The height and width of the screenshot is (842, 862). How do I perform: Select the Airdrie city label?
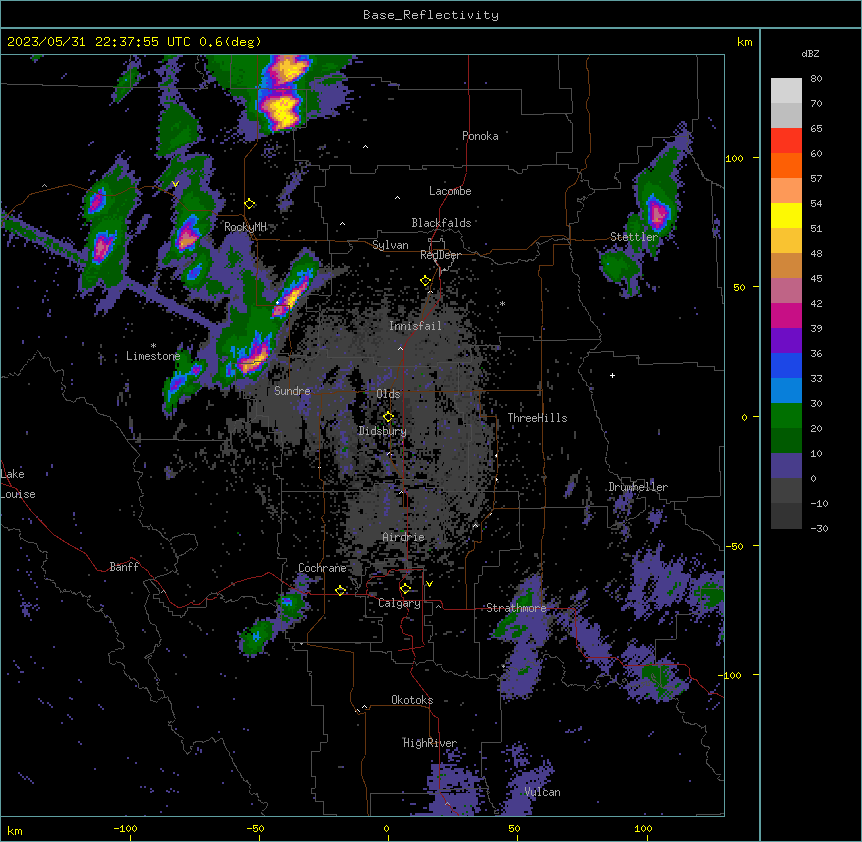(x=403, y=537)
